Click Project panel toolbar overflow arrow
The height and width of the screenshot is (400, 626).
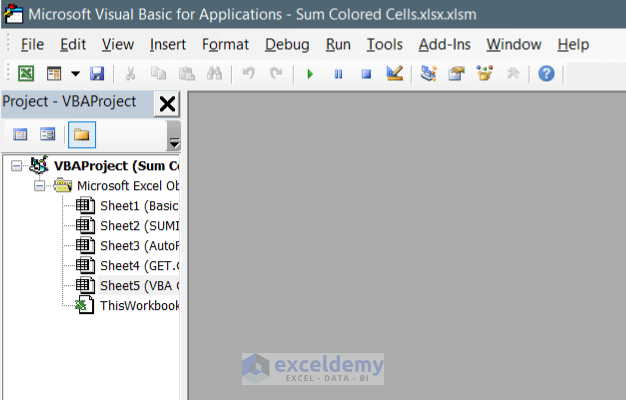(174, 136)
